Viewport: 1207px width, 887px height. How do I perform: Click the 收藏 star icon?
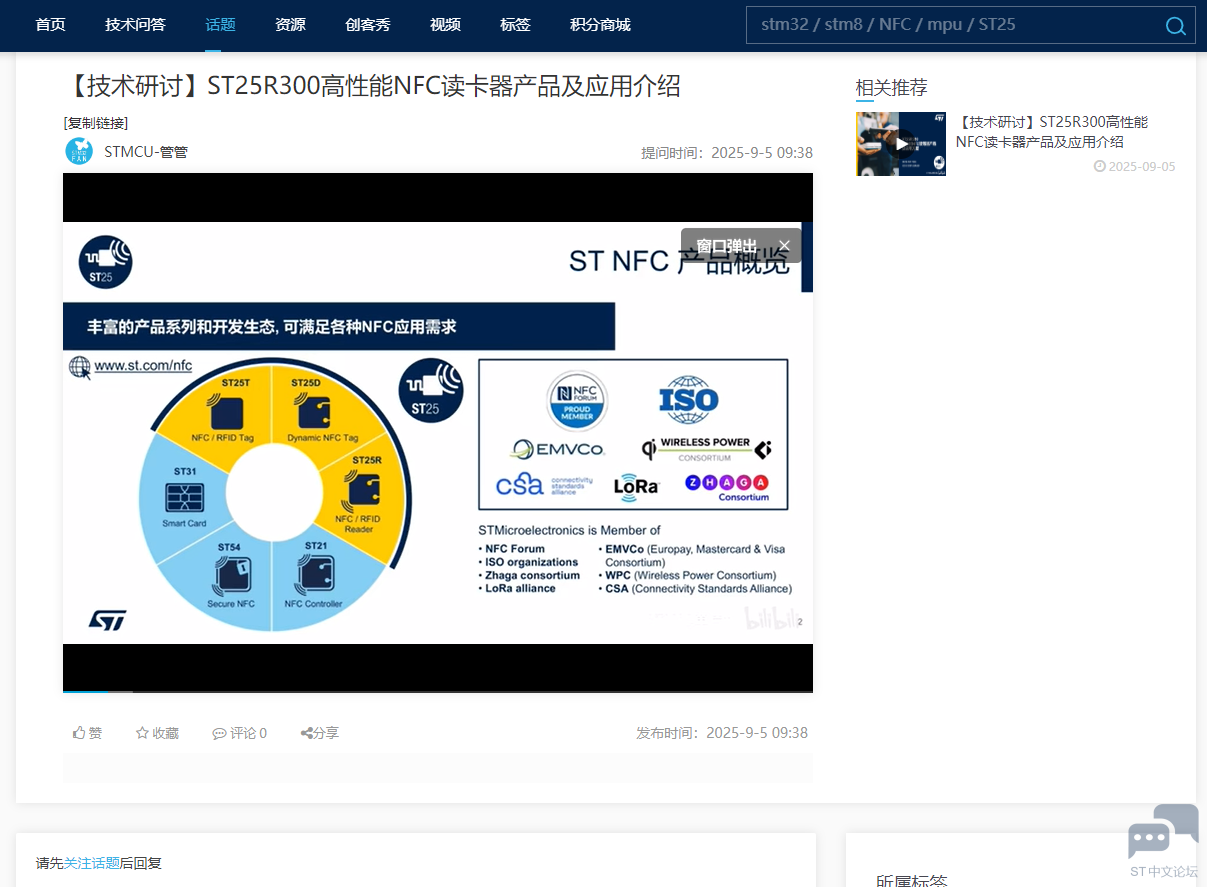[x=142, y=733]
